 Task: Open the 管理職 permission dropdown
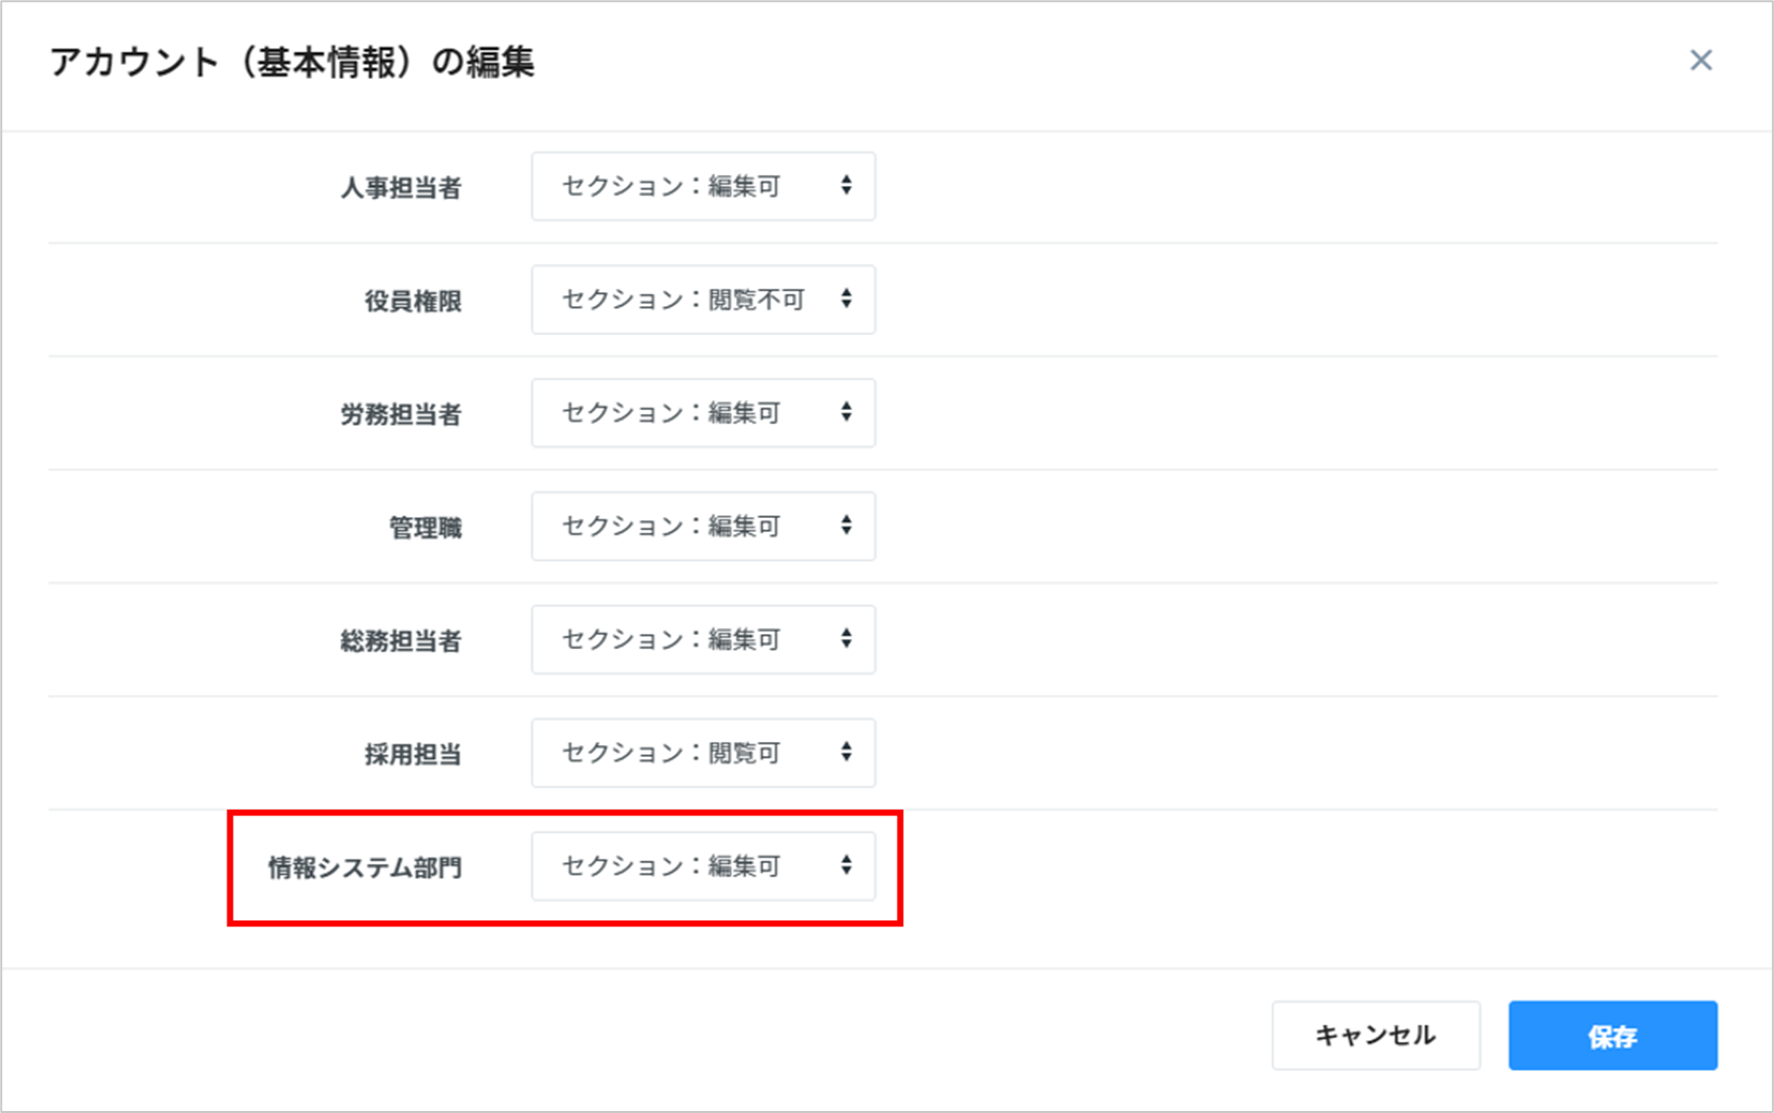pyautogui.click(x=702, y=526)
